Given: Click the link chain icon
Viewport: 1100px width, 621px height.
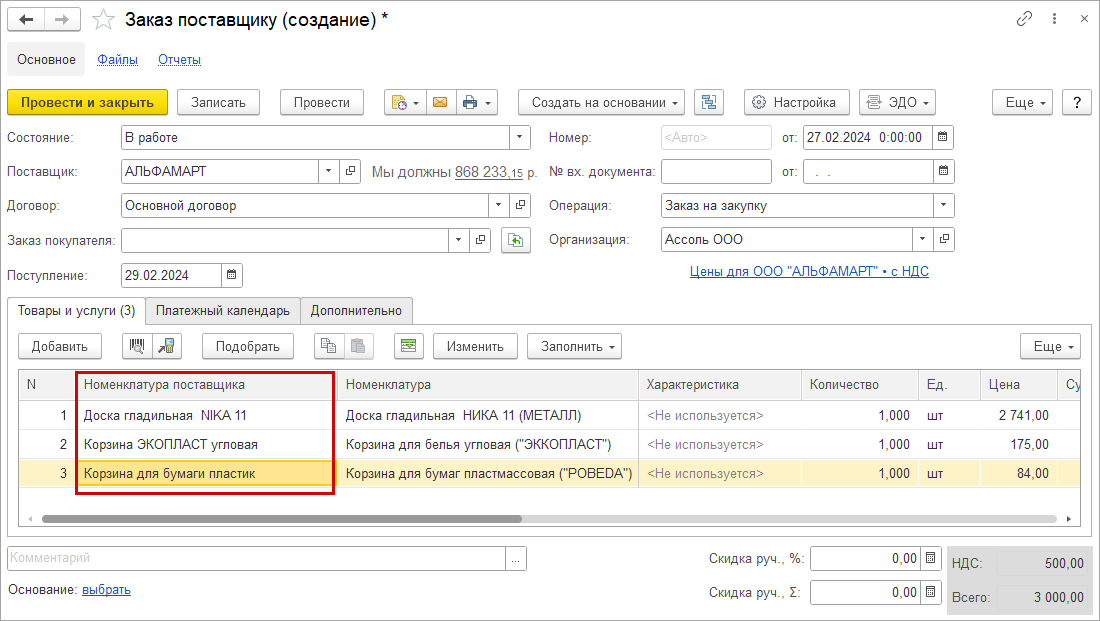Looking at the screenshot, I should (1024, 19).
